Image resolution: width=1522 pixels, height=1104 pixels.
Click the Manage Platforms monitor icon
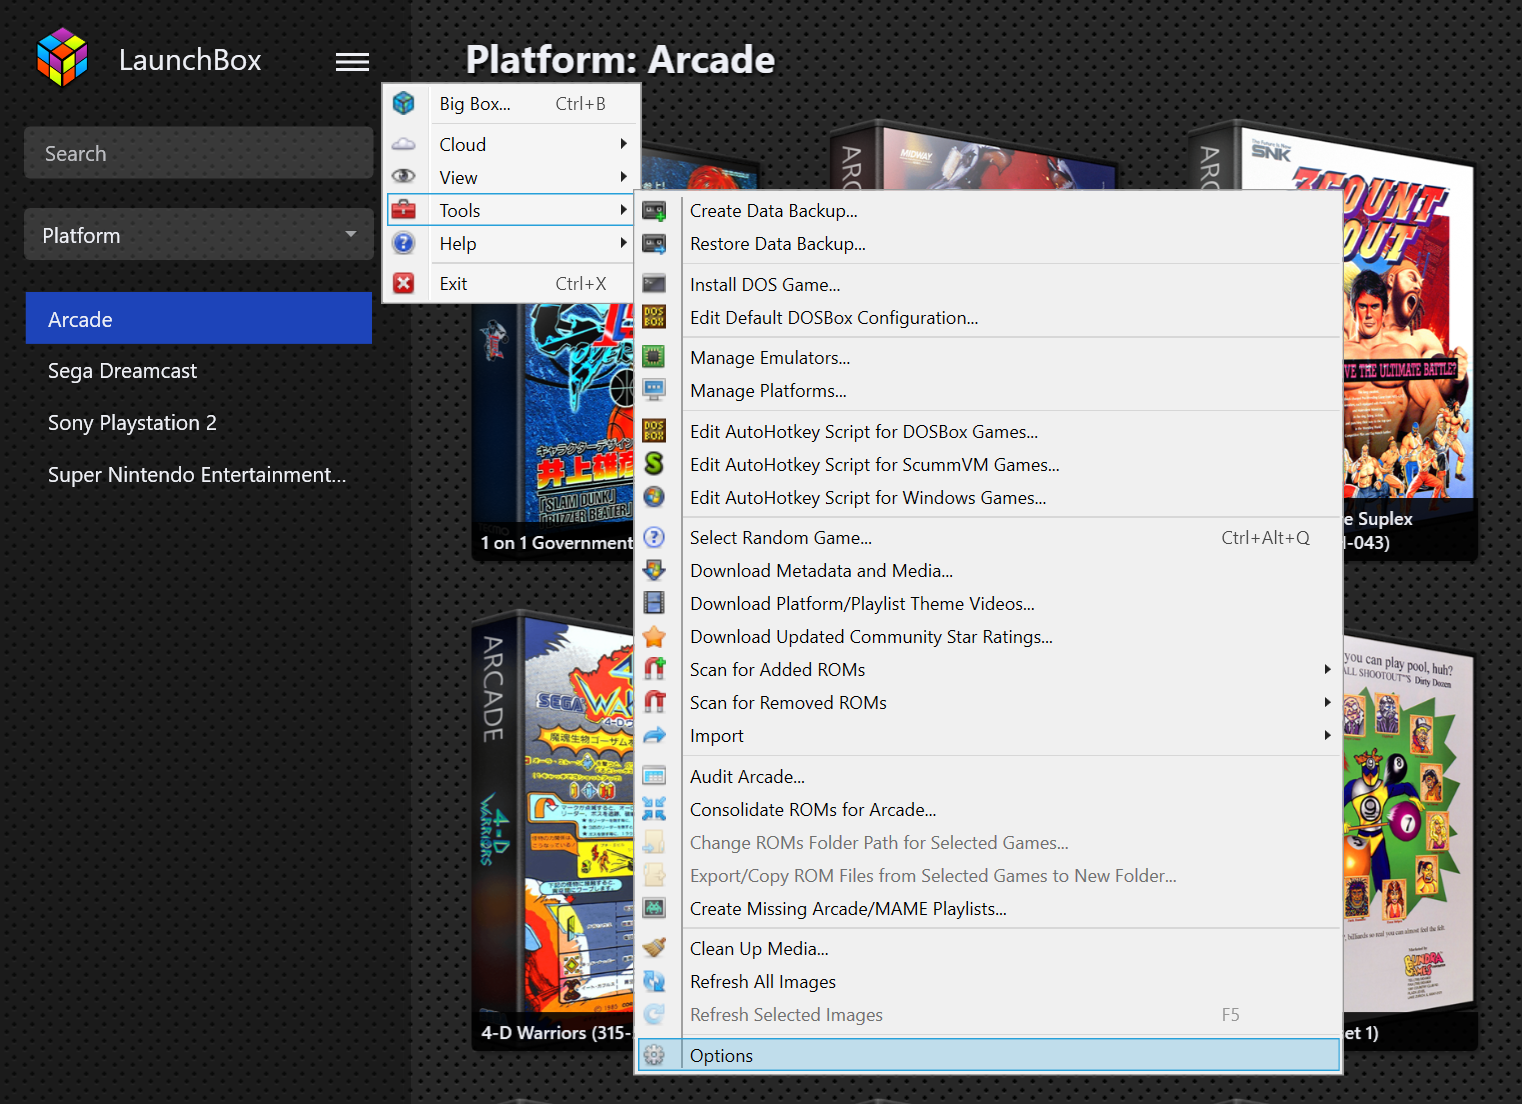pyautogui.click(x=654, y=390)
